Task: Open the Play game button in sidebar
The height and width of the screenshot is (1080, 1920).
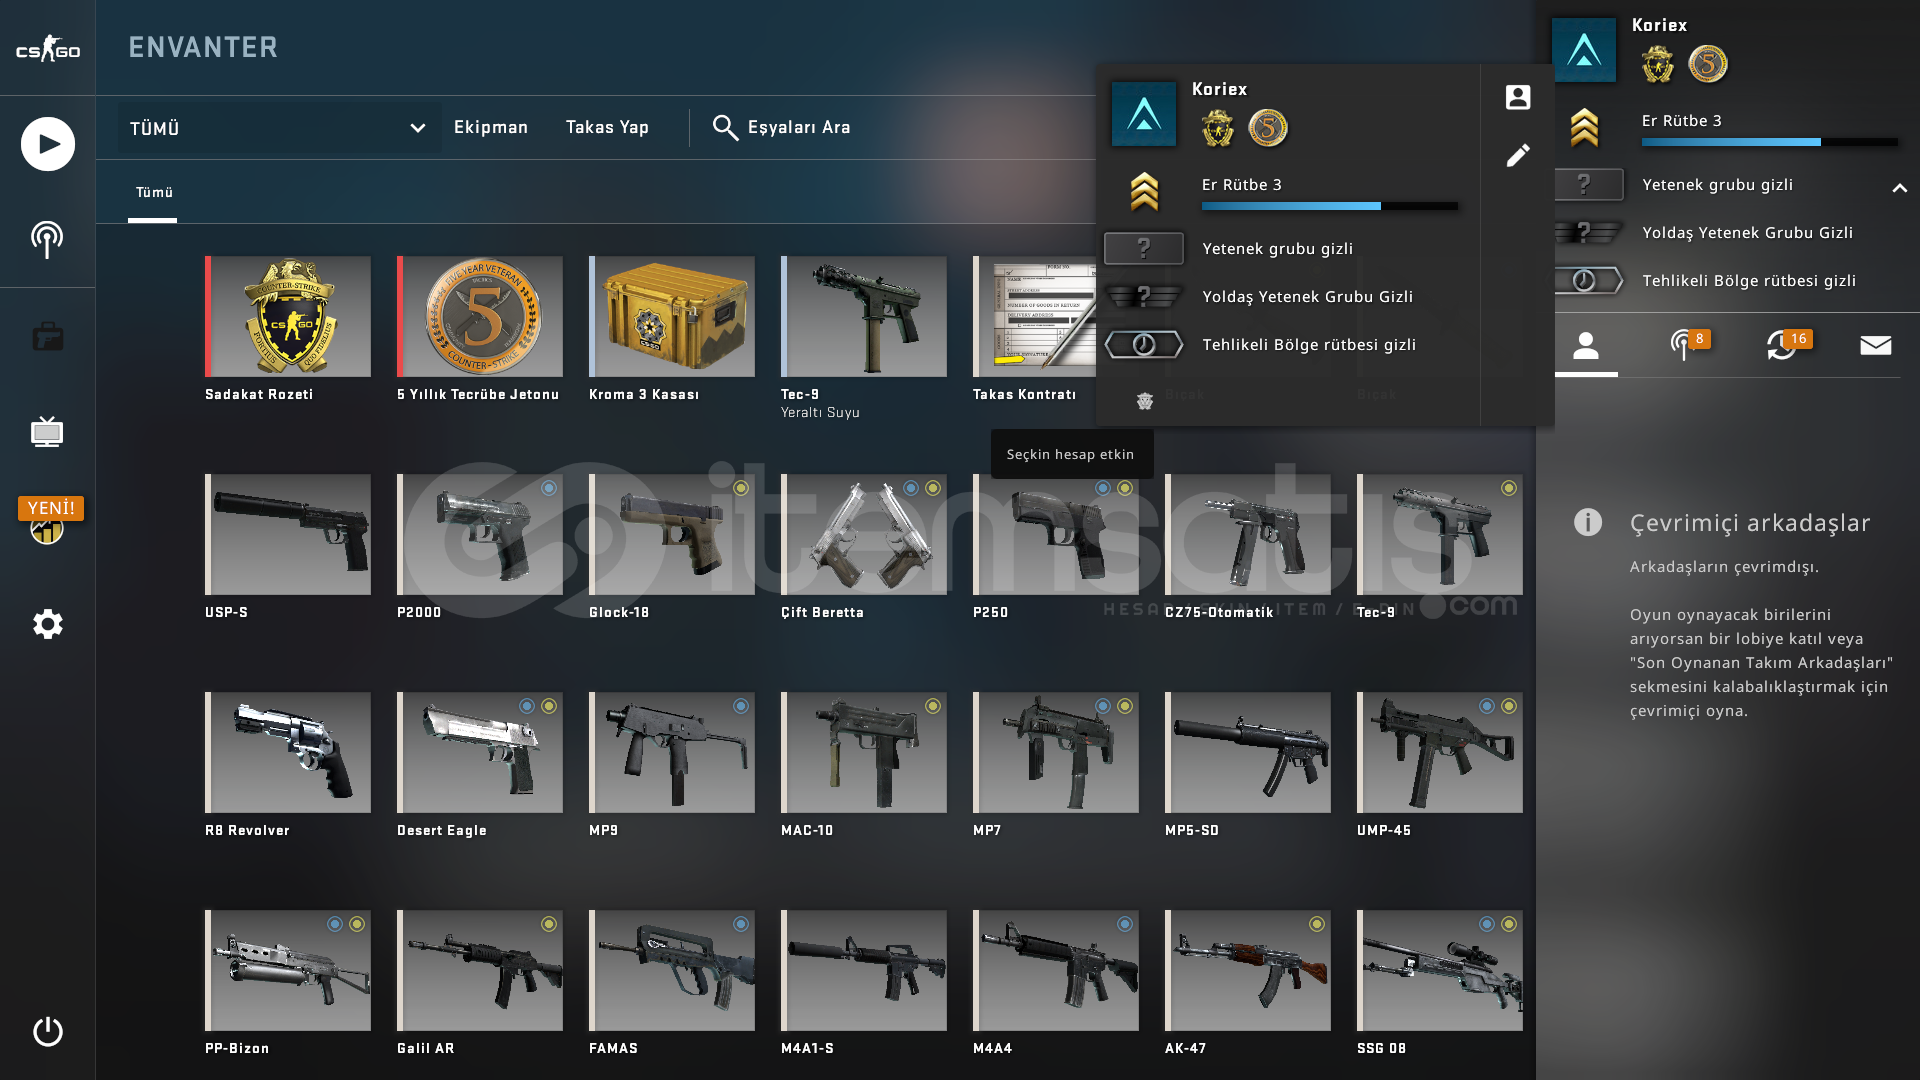Action: (x=47, y=144)
